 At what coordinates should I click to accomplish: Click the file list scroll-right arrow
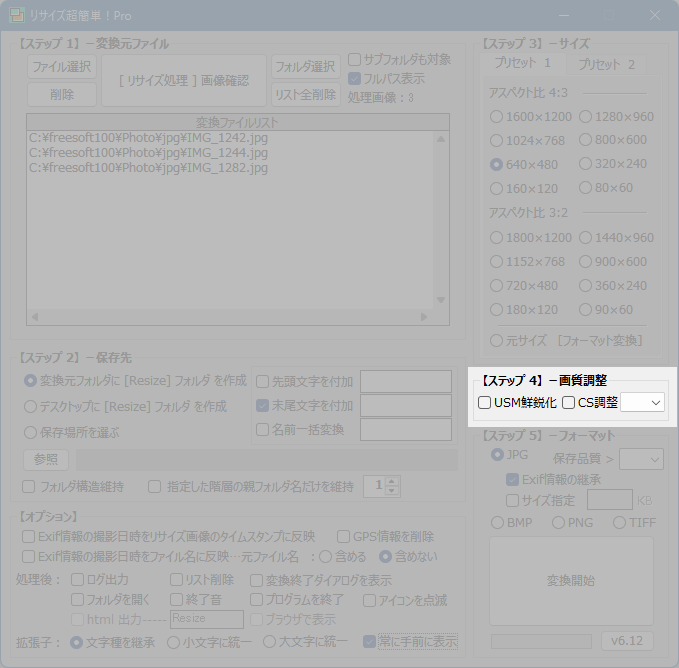coord(424,317)
